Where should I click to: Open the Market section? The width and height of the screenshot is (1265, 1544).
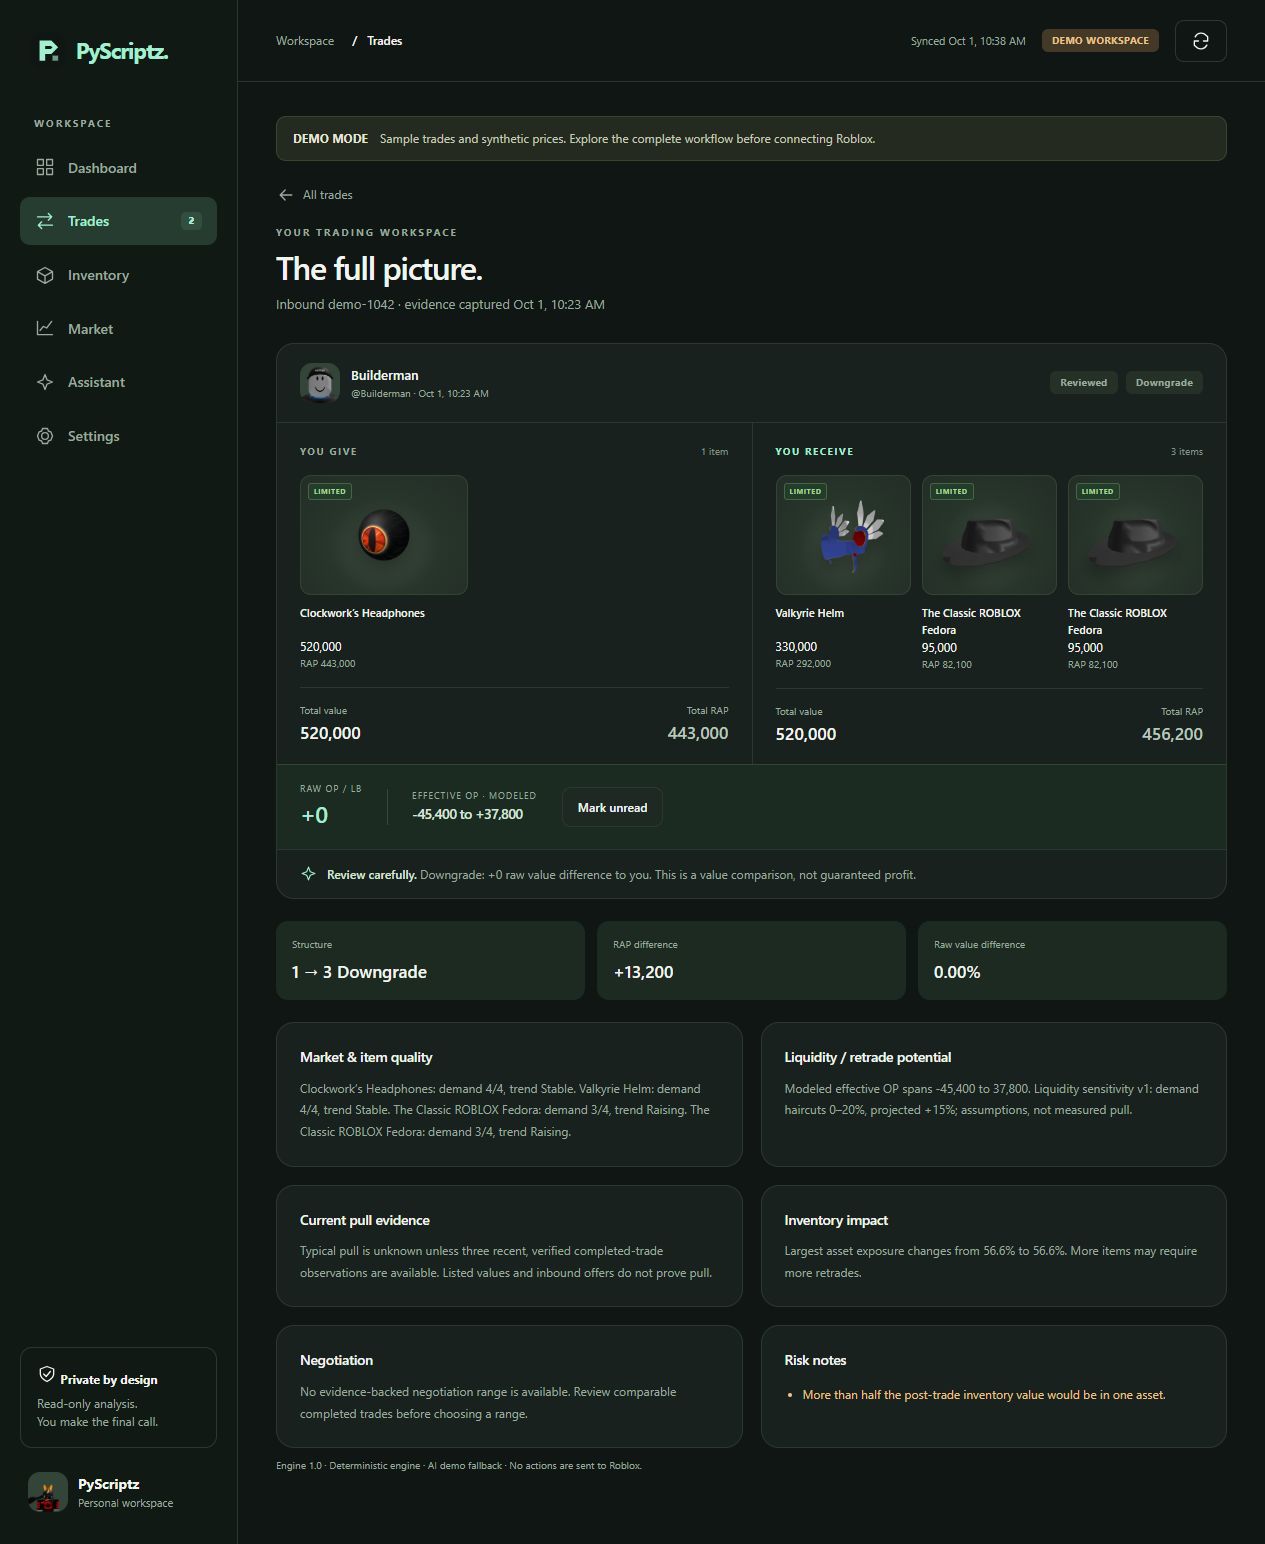(x=118, y=328)
